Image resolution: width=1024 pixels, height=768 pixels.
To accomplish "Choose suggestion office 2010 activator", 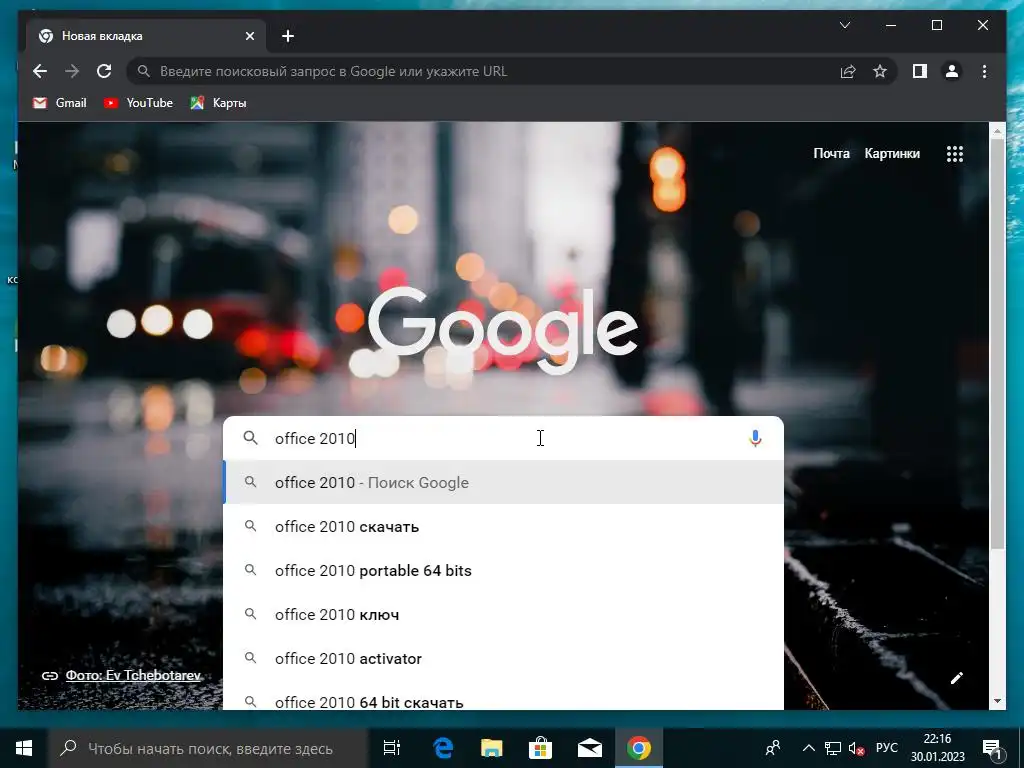I will 504,658.
